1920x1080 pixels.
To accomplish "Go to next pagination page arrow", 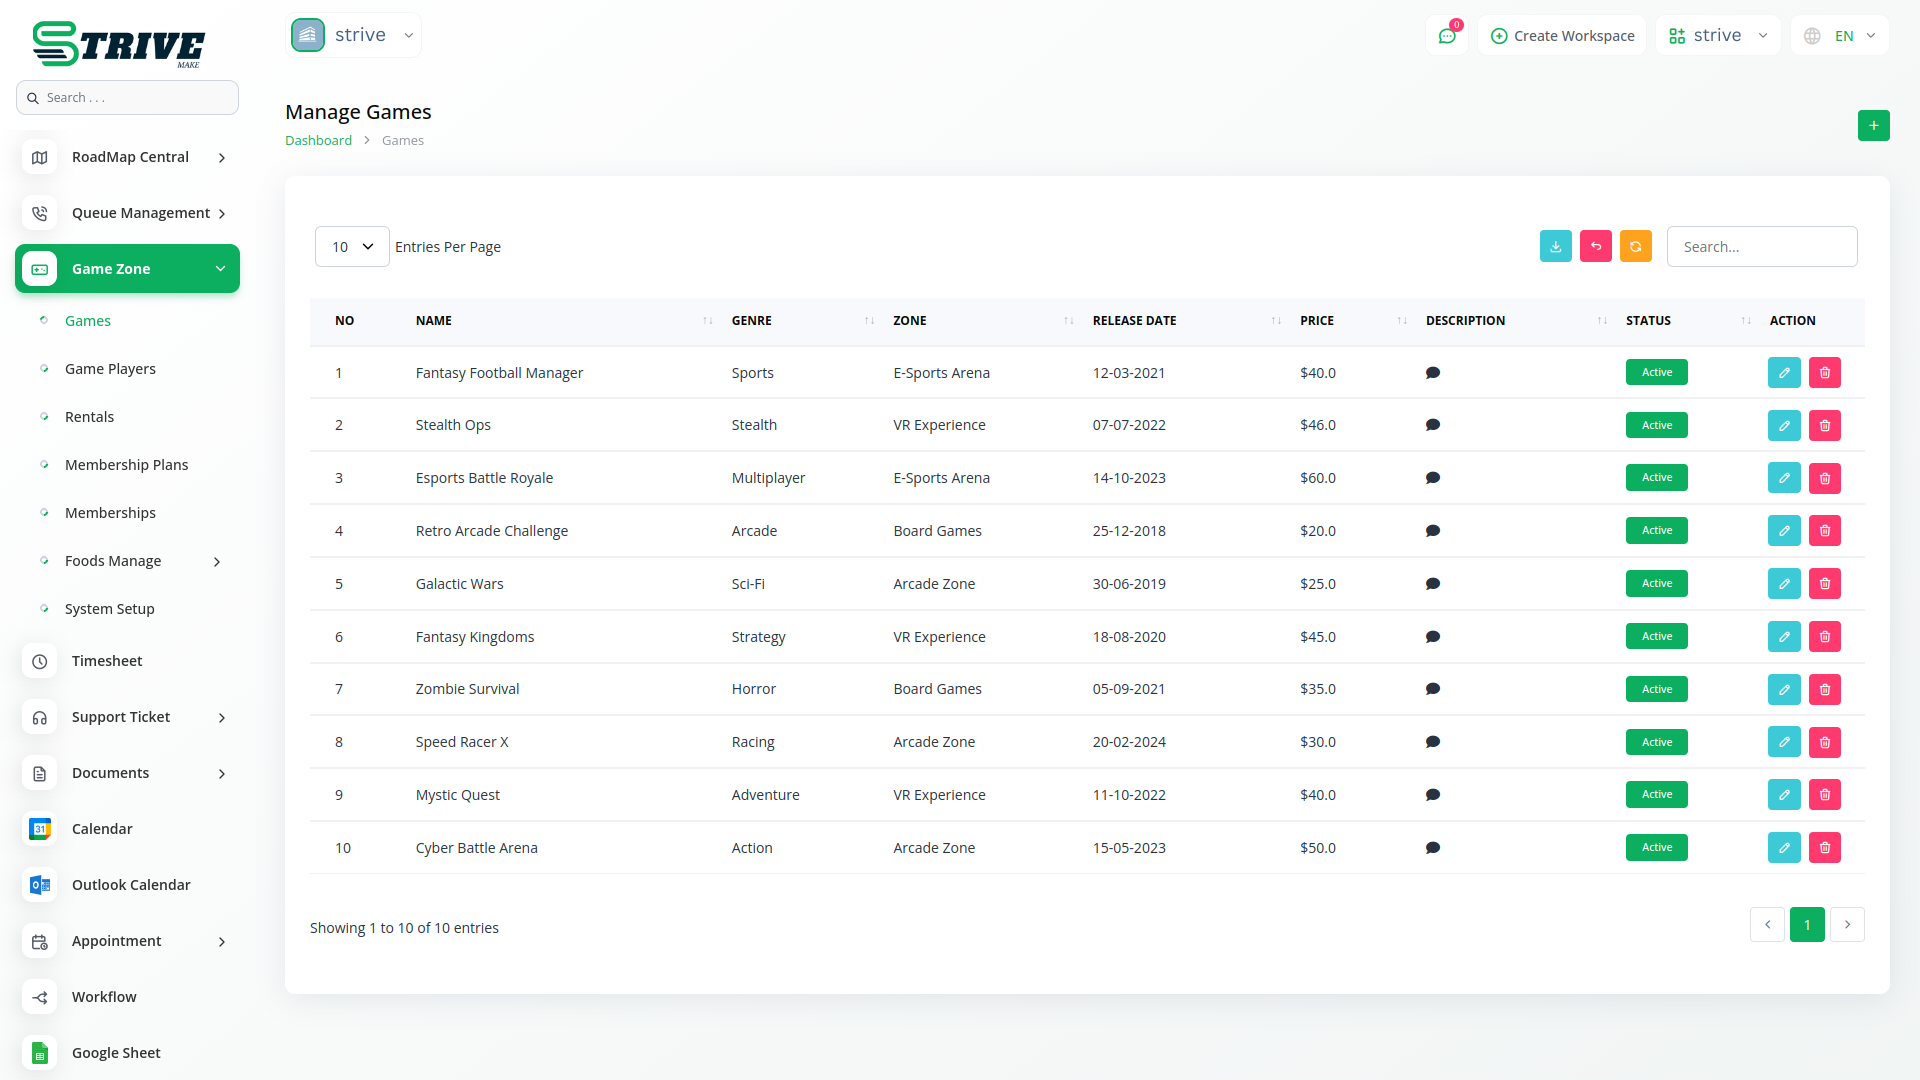I will 1846,925.
